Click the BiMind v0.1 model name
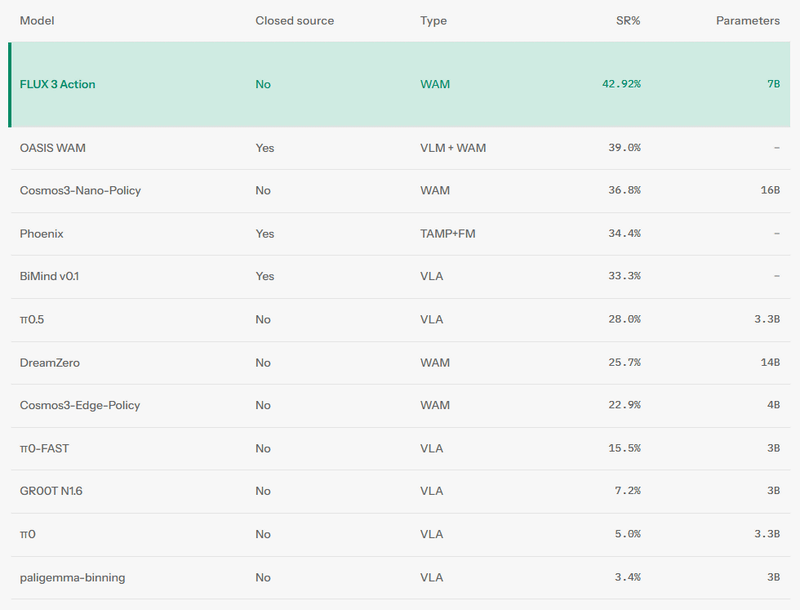Image resolution: width=800 pixels, height=610 pixels. [49, 276]
